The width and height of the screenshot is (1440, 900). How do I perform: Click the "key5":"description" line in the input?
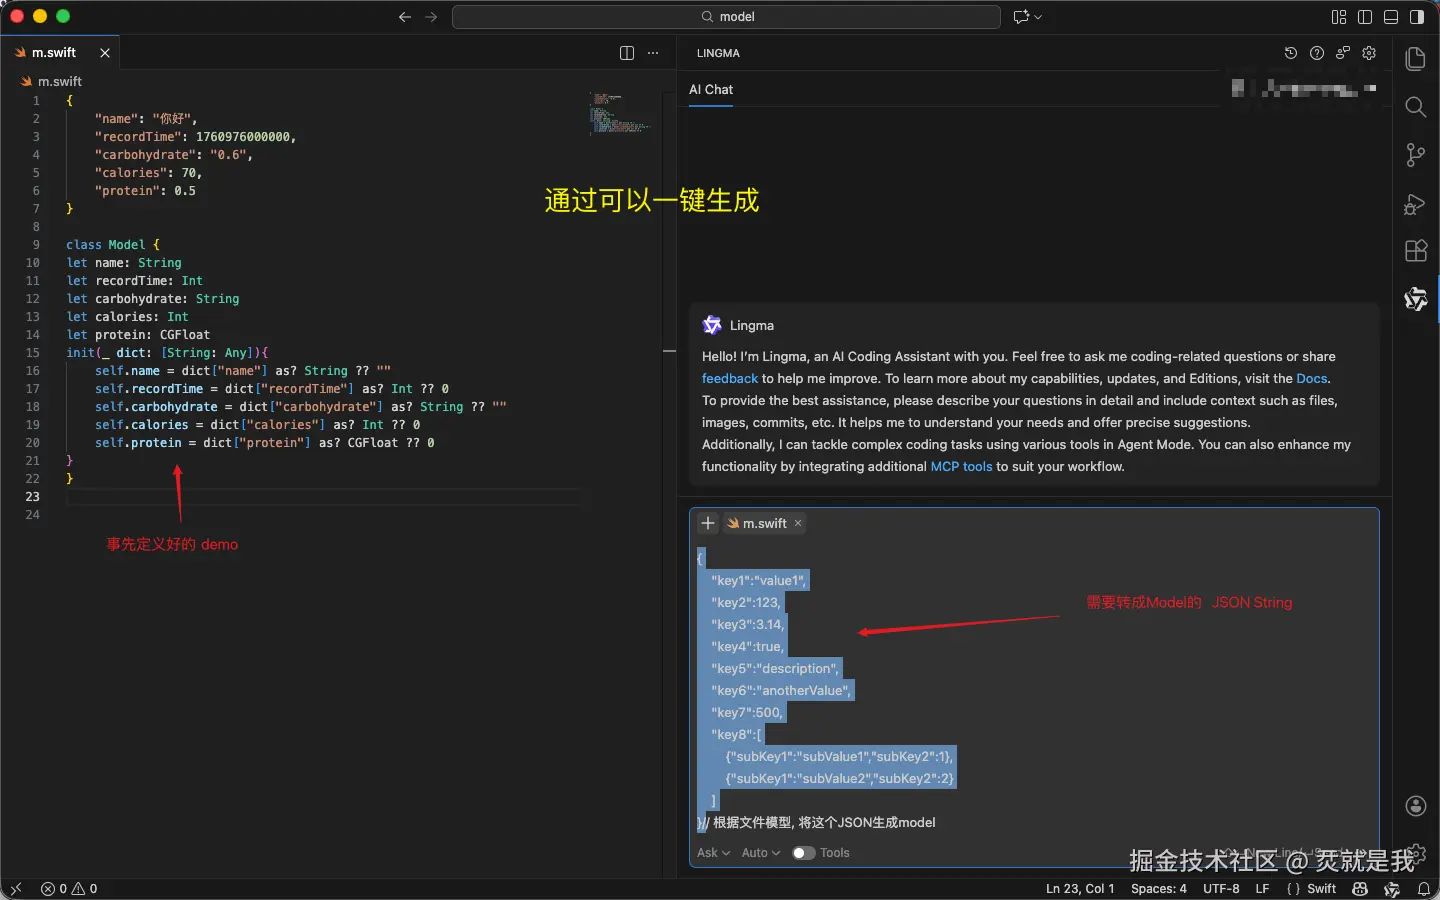click(x=775, y=669)
